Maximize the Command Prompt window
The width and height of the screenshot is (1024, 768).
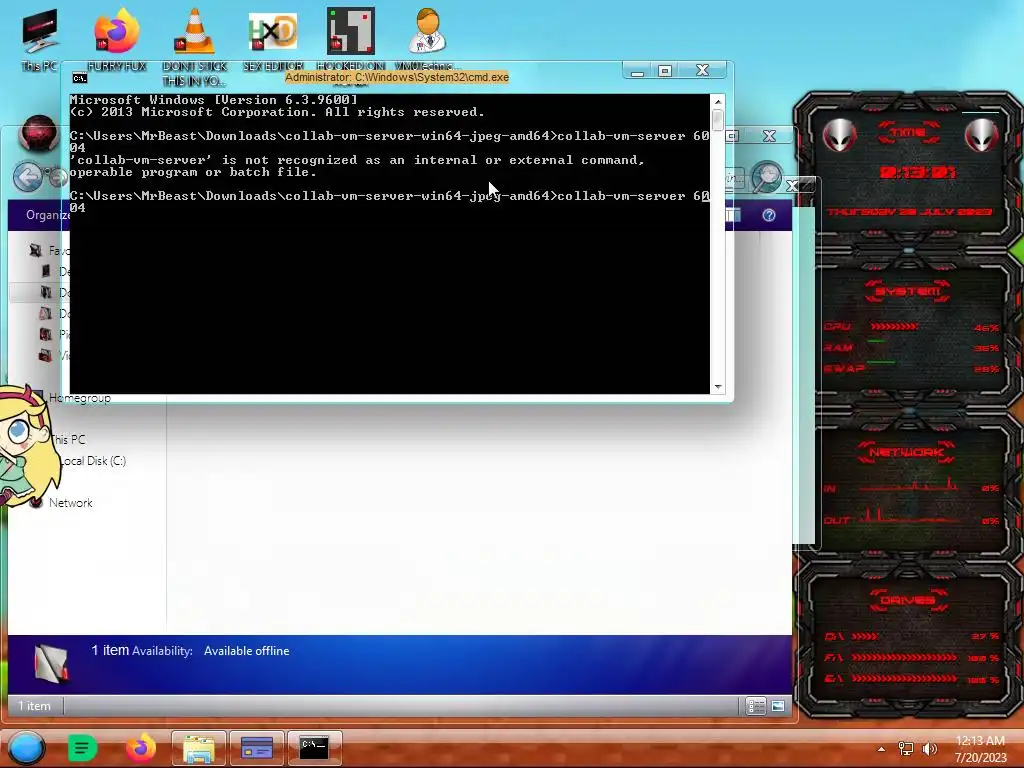pyautogui.click(x=665, y=71)
